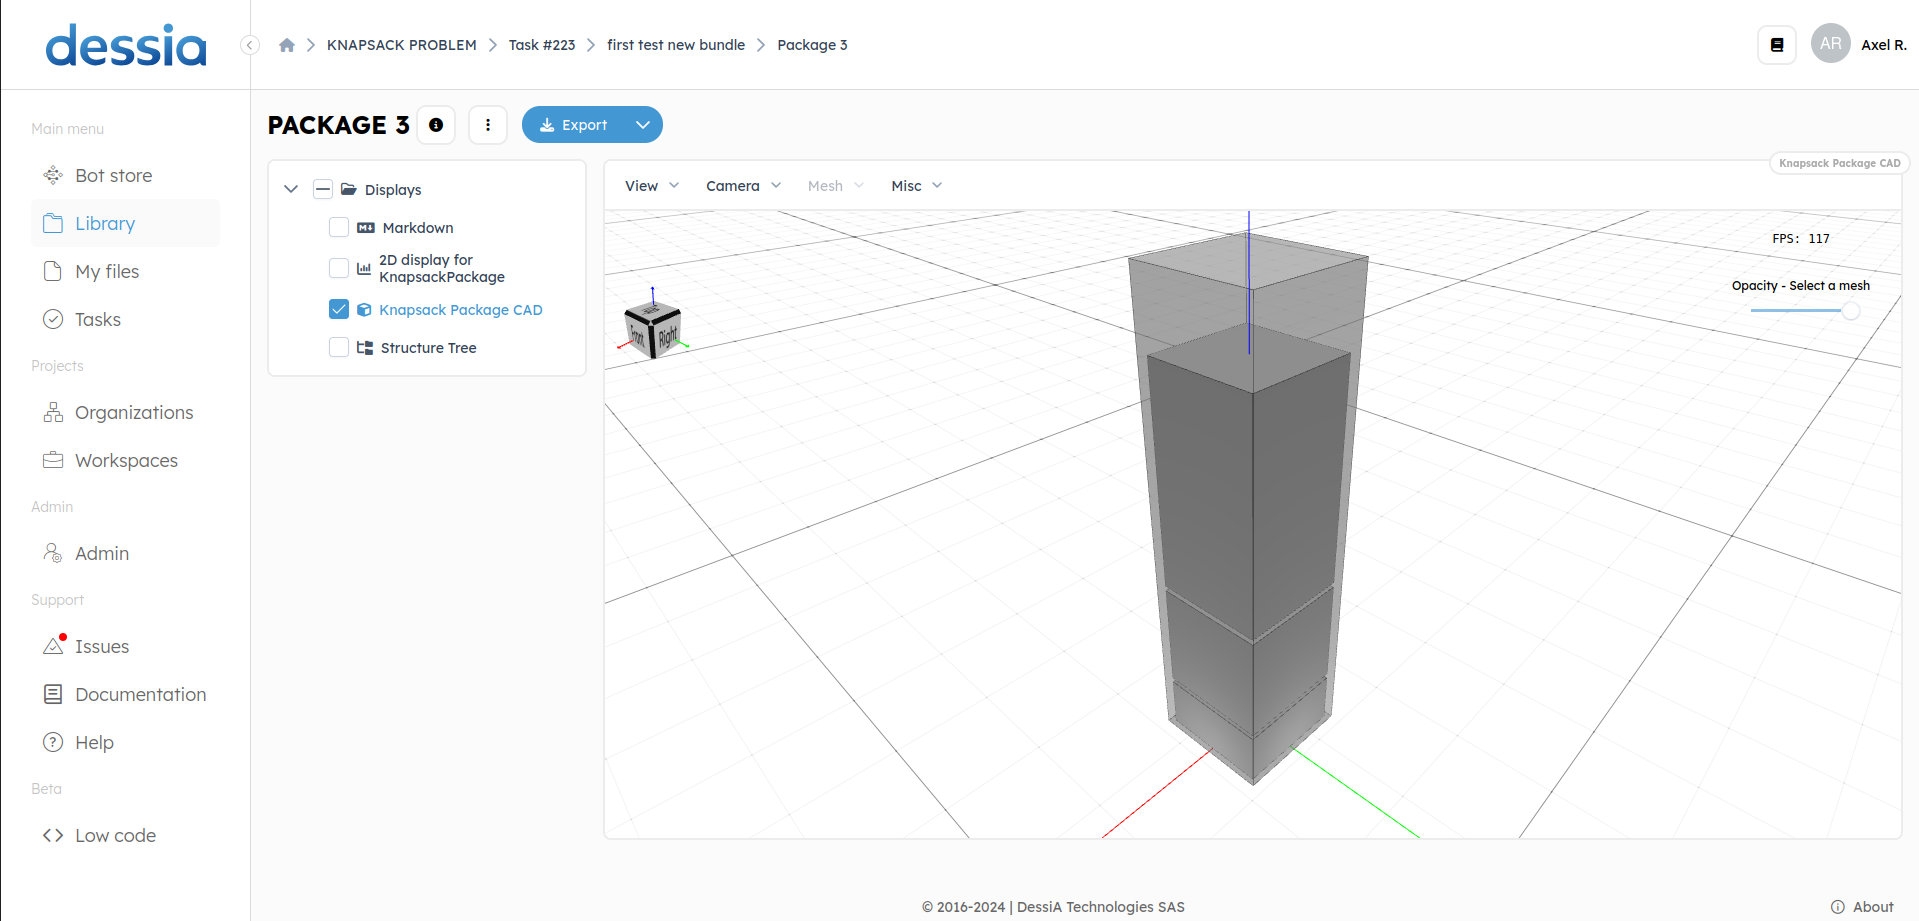Open Bot store from the sidebar
The height and width of the screenshot is (921, 1919).
(x=113, y=176)
